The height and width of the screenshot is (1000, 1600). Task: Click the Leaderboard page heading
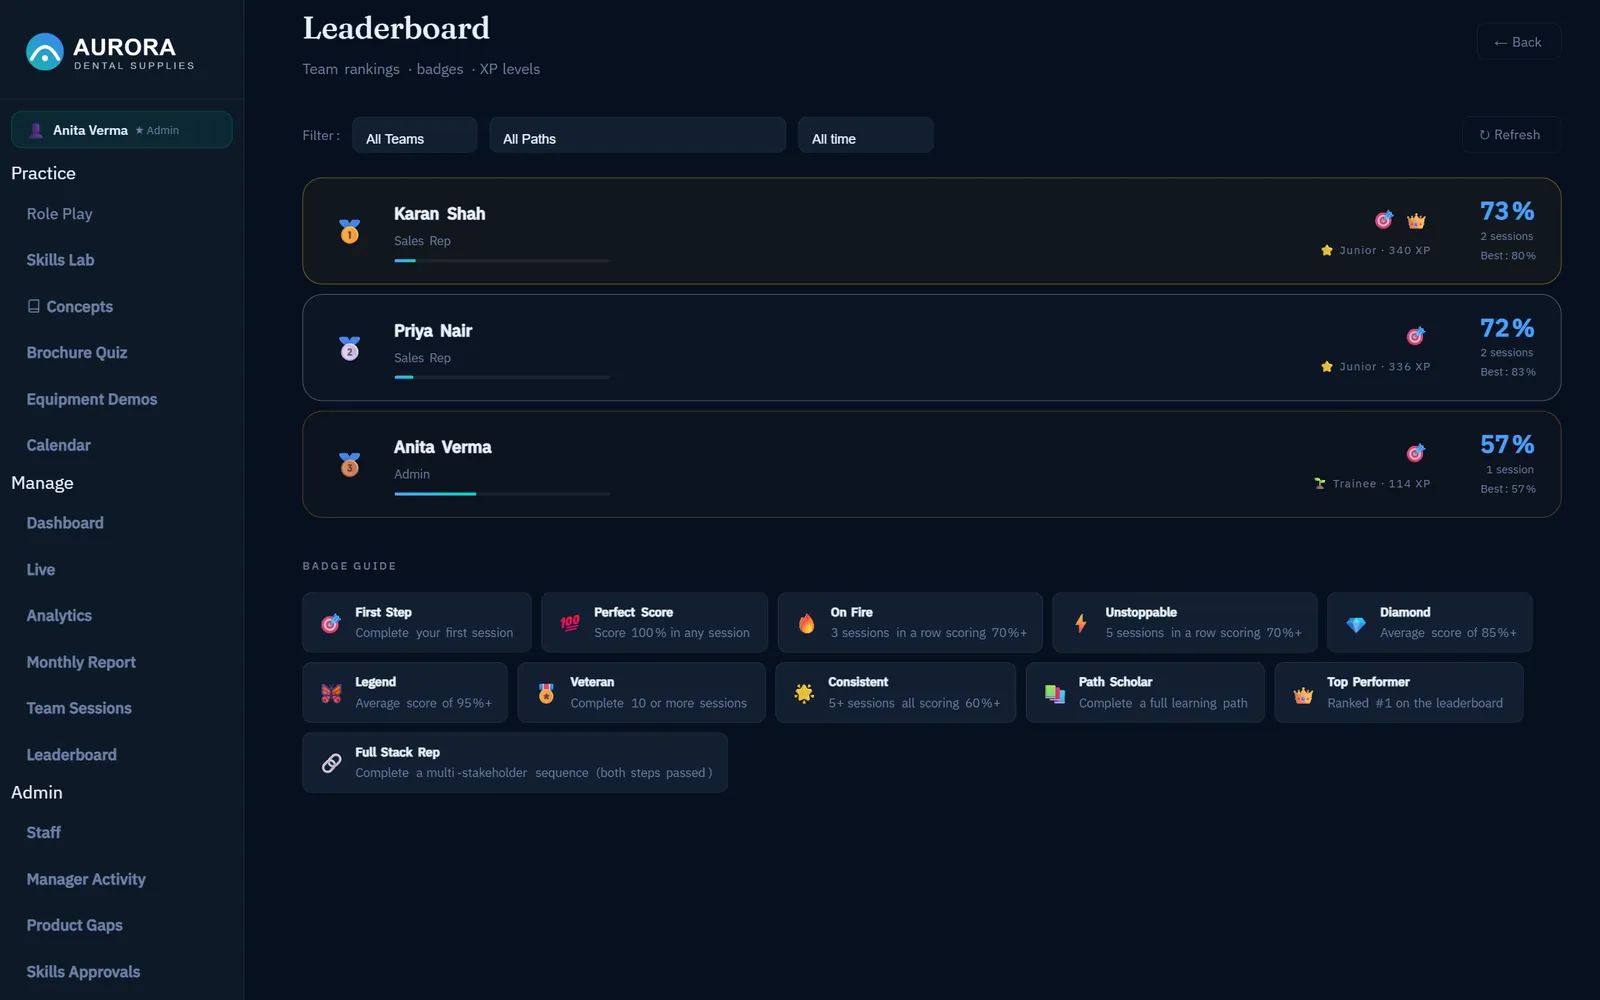pyautogui.click(x=396, y=28)
